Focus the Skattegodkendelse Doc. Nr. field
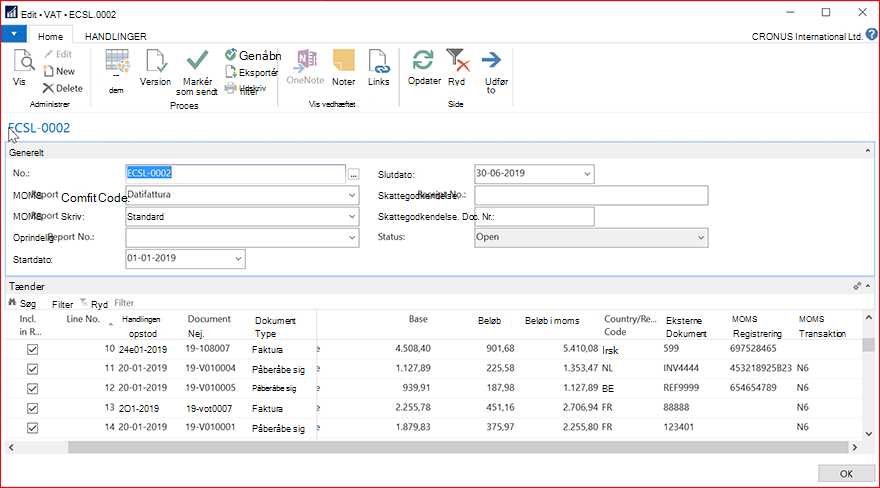Viewport: 880px width, 488px height. (x=534, y=217)
